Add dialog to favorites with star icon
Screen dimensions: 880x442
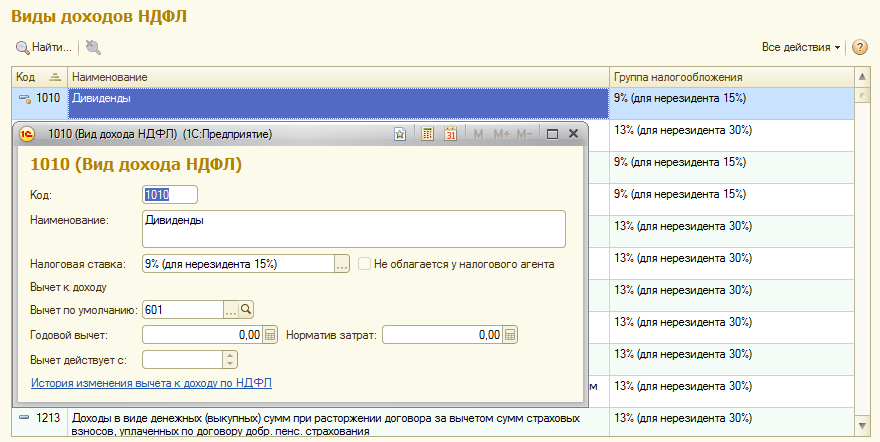[x=400, y=134]
